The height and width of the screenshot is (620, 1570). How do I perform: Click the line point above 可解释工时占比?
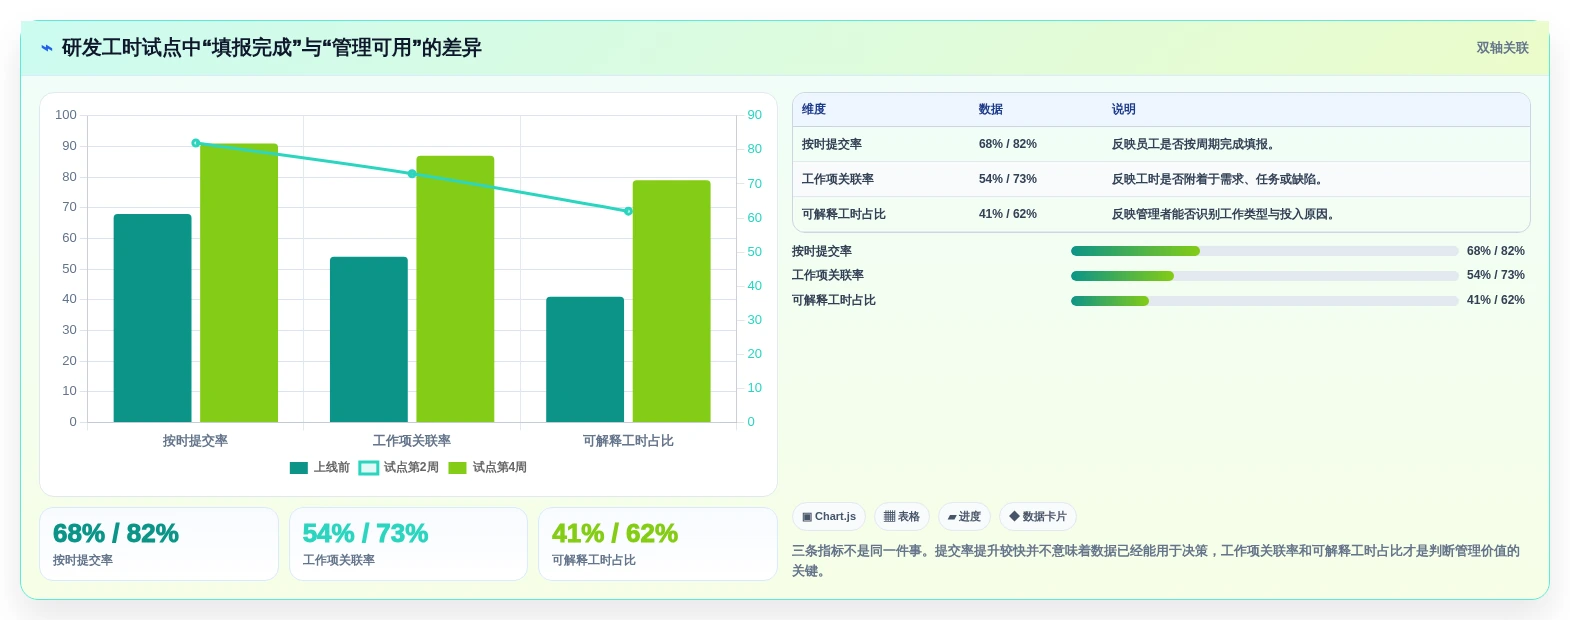(628, 211)
